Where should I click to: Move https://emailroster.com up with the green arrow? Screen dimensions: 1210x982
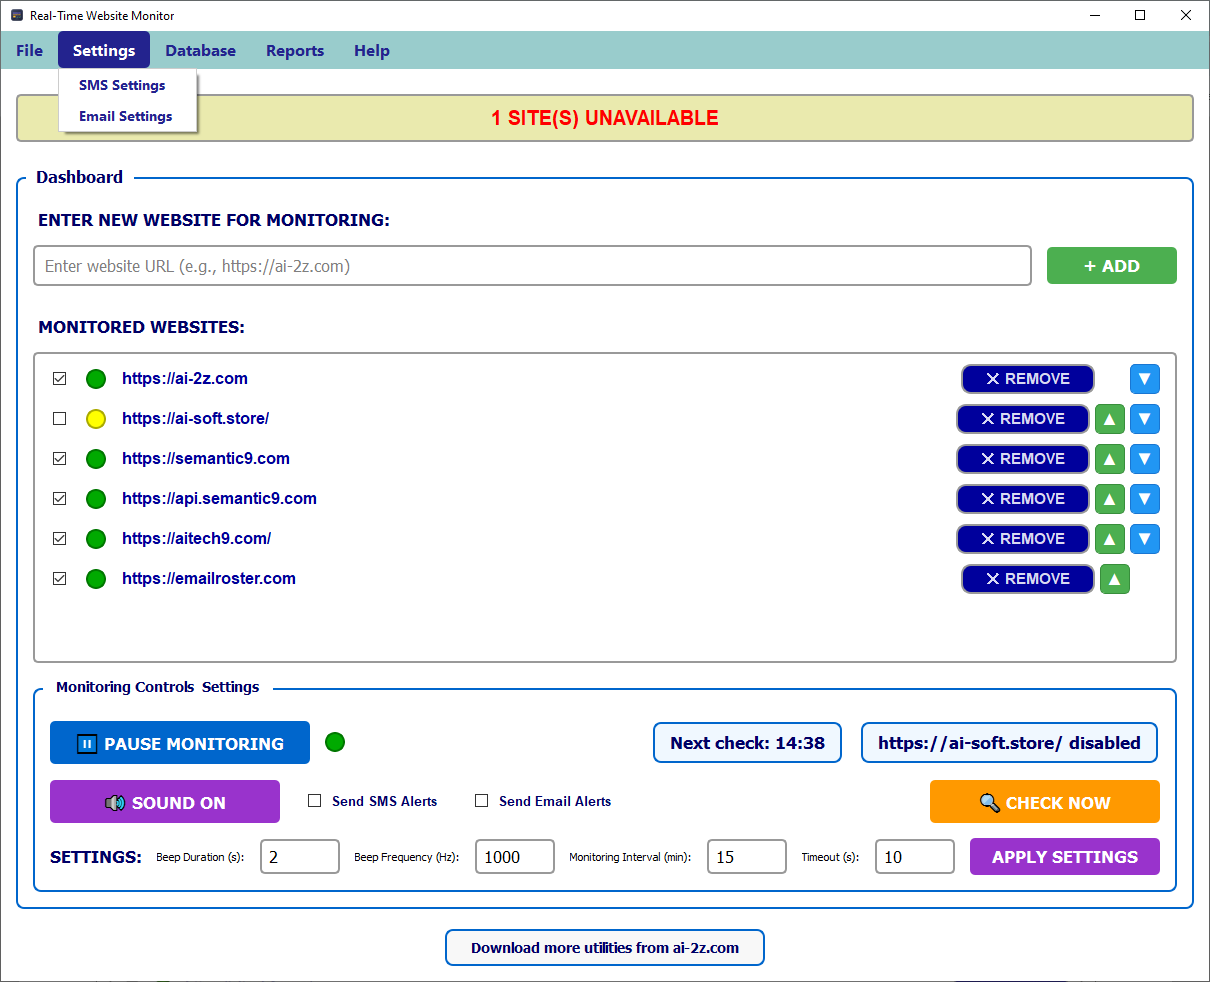click(x=1115, y=579)
